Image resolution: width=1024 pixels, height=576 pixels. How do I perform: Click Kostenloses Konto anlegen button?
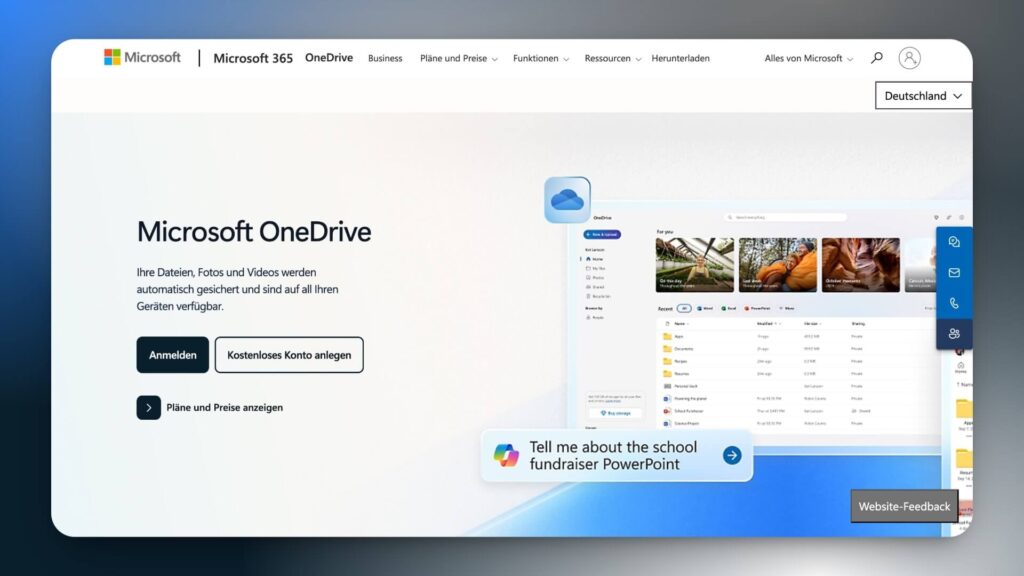289,355
